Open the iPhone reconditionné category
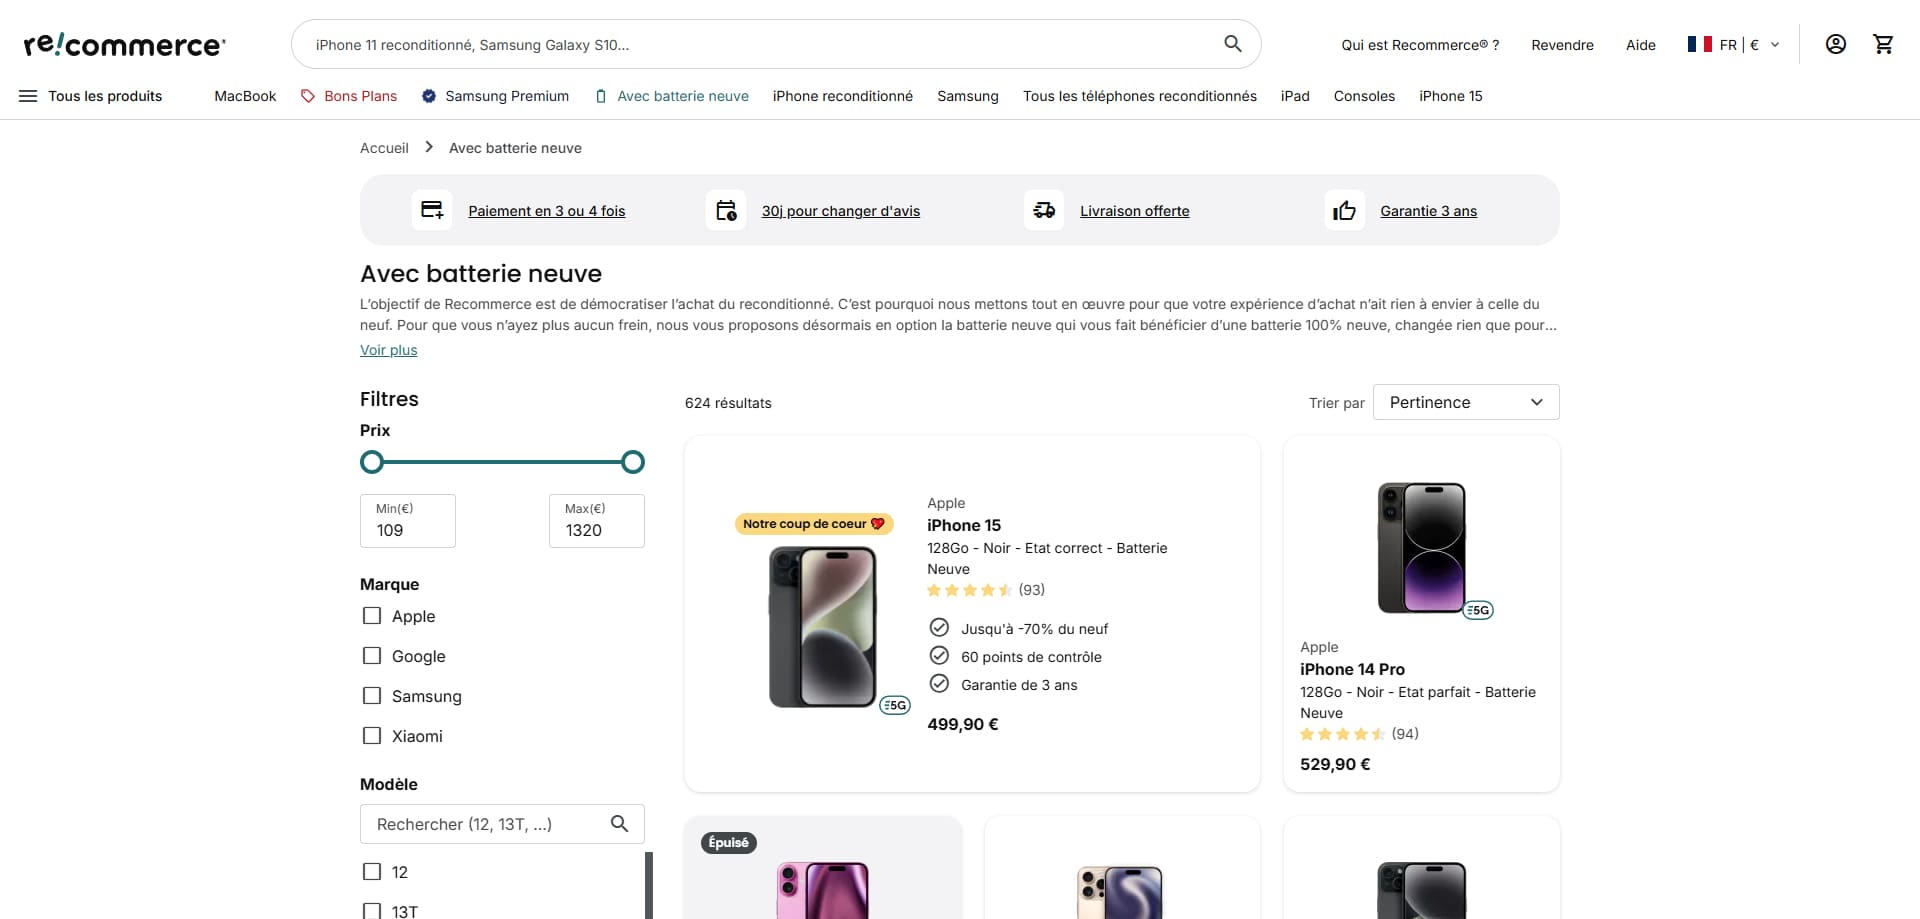This screenshot has height=919, width=1920. (843, 96)
